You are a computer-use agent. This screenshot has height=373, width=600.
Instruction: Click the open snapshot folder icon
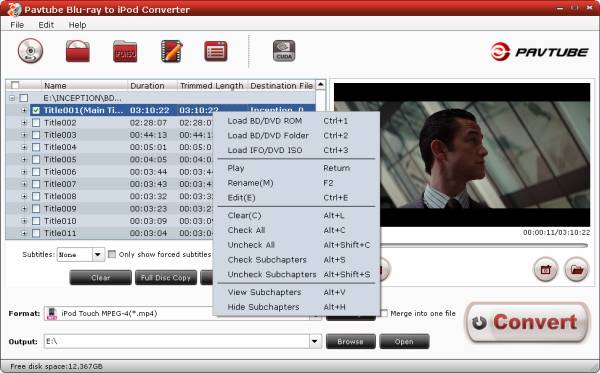tap(577, 270)
